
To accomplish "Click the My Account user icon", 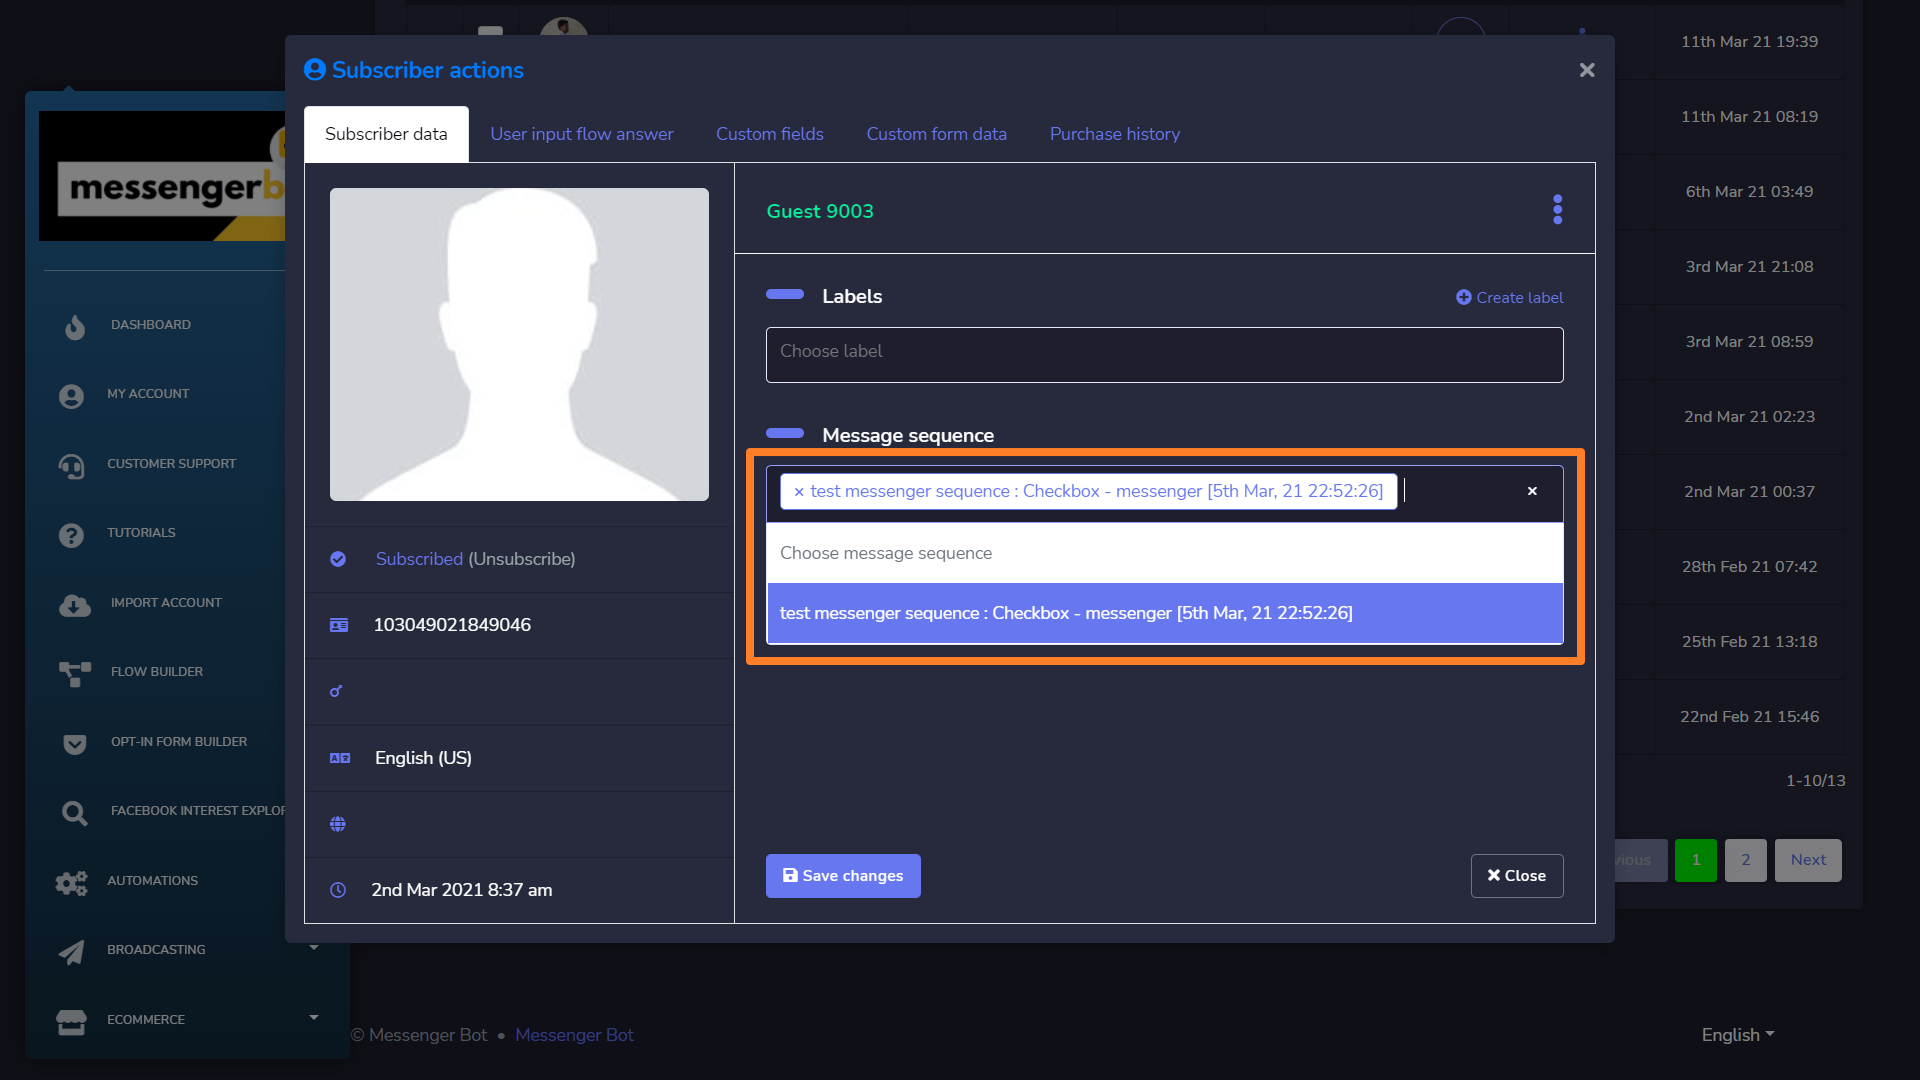I will (x=71, y=396).
